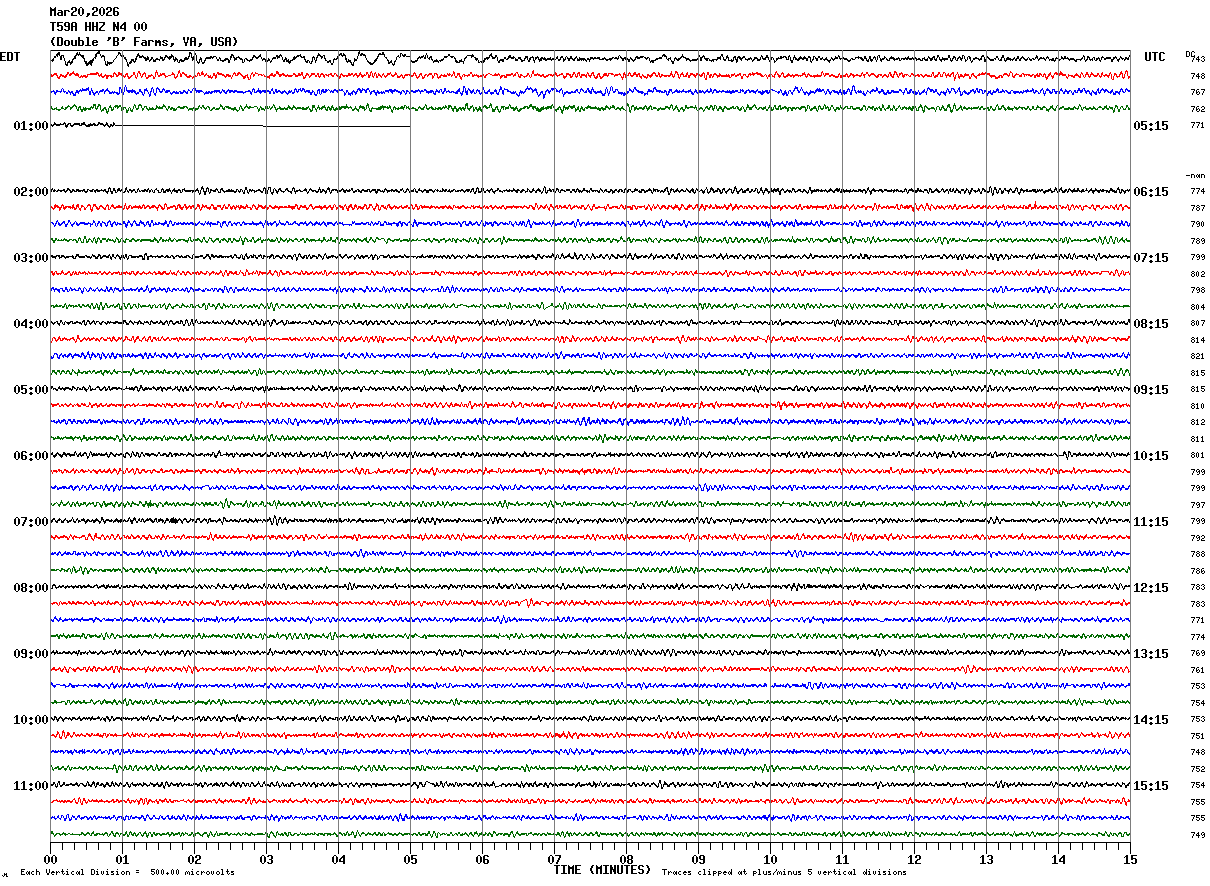Click minute 13 on the time axis
This screenshot has width=1210, height=886.
point(986,860)
